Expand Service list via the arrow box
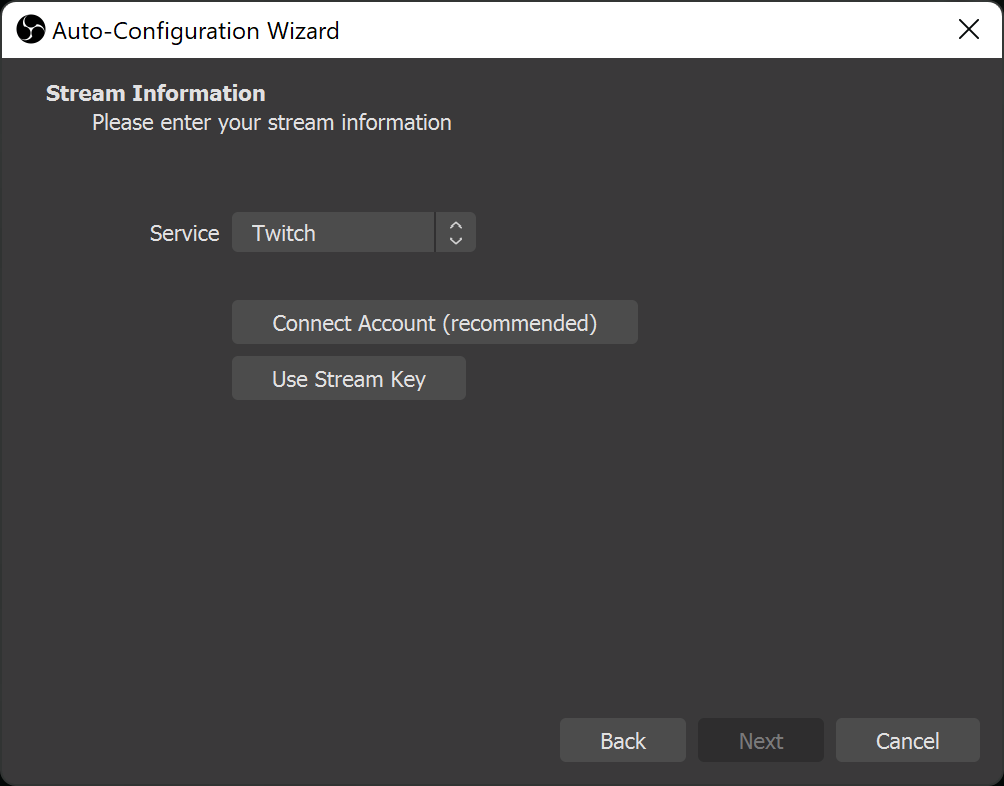Screen dimensions: 1004x786 pyautogui.click(x=456, y=233)
